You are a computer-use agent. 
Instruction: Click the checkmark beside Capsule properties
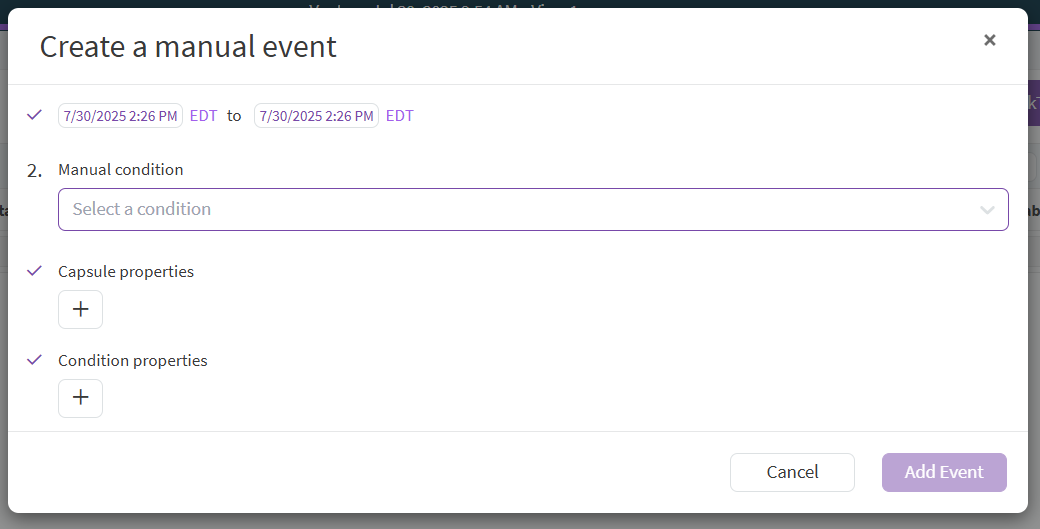click(x=34, y=271)
